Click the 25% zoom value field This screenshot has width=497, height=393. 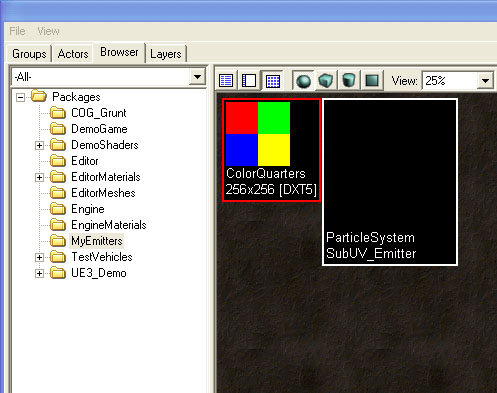pos(450,80)
